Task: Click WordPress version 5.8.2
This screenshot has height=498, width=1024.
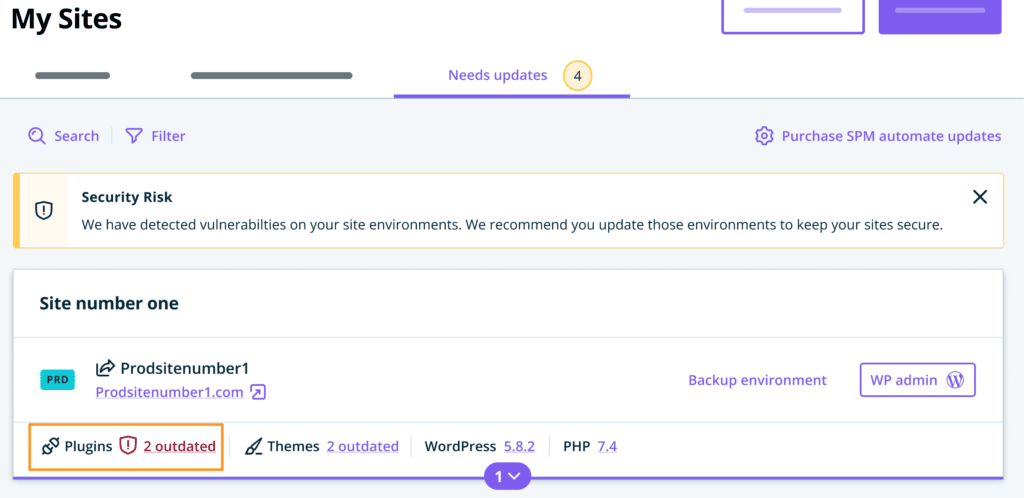Action: (519, 446)
